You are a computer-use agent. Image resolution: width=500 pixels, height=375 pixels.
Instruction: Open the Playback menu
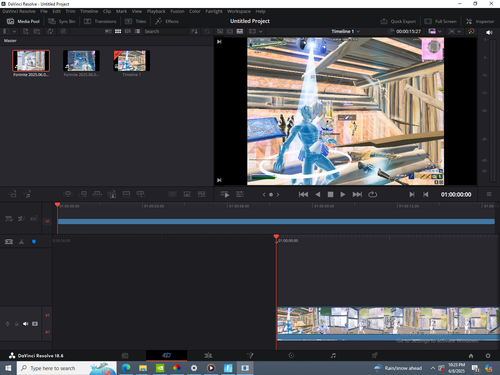[156, 11]
